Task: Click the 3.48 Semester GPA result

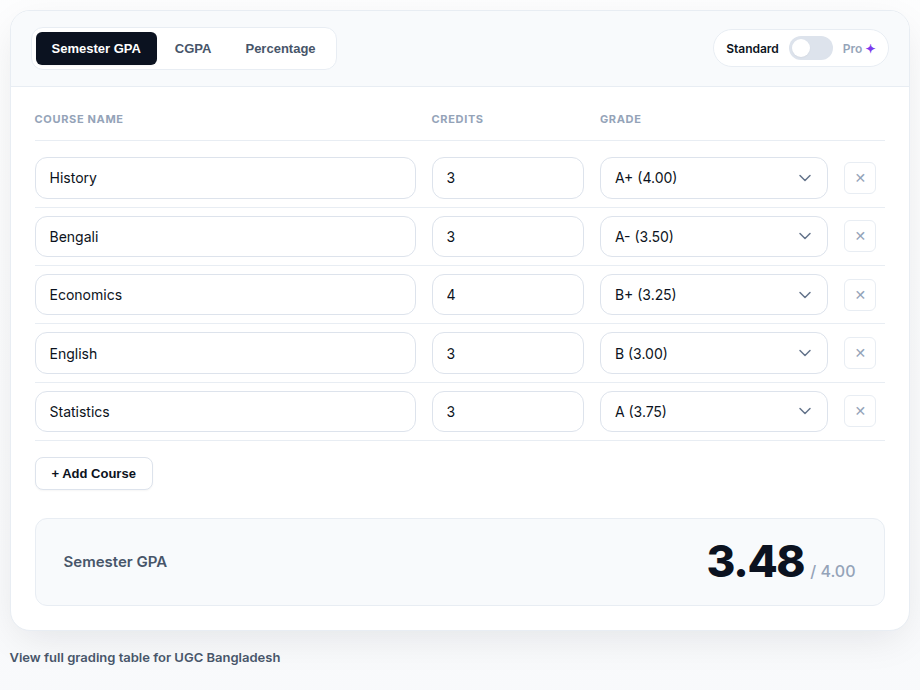Action: (756, 562)
